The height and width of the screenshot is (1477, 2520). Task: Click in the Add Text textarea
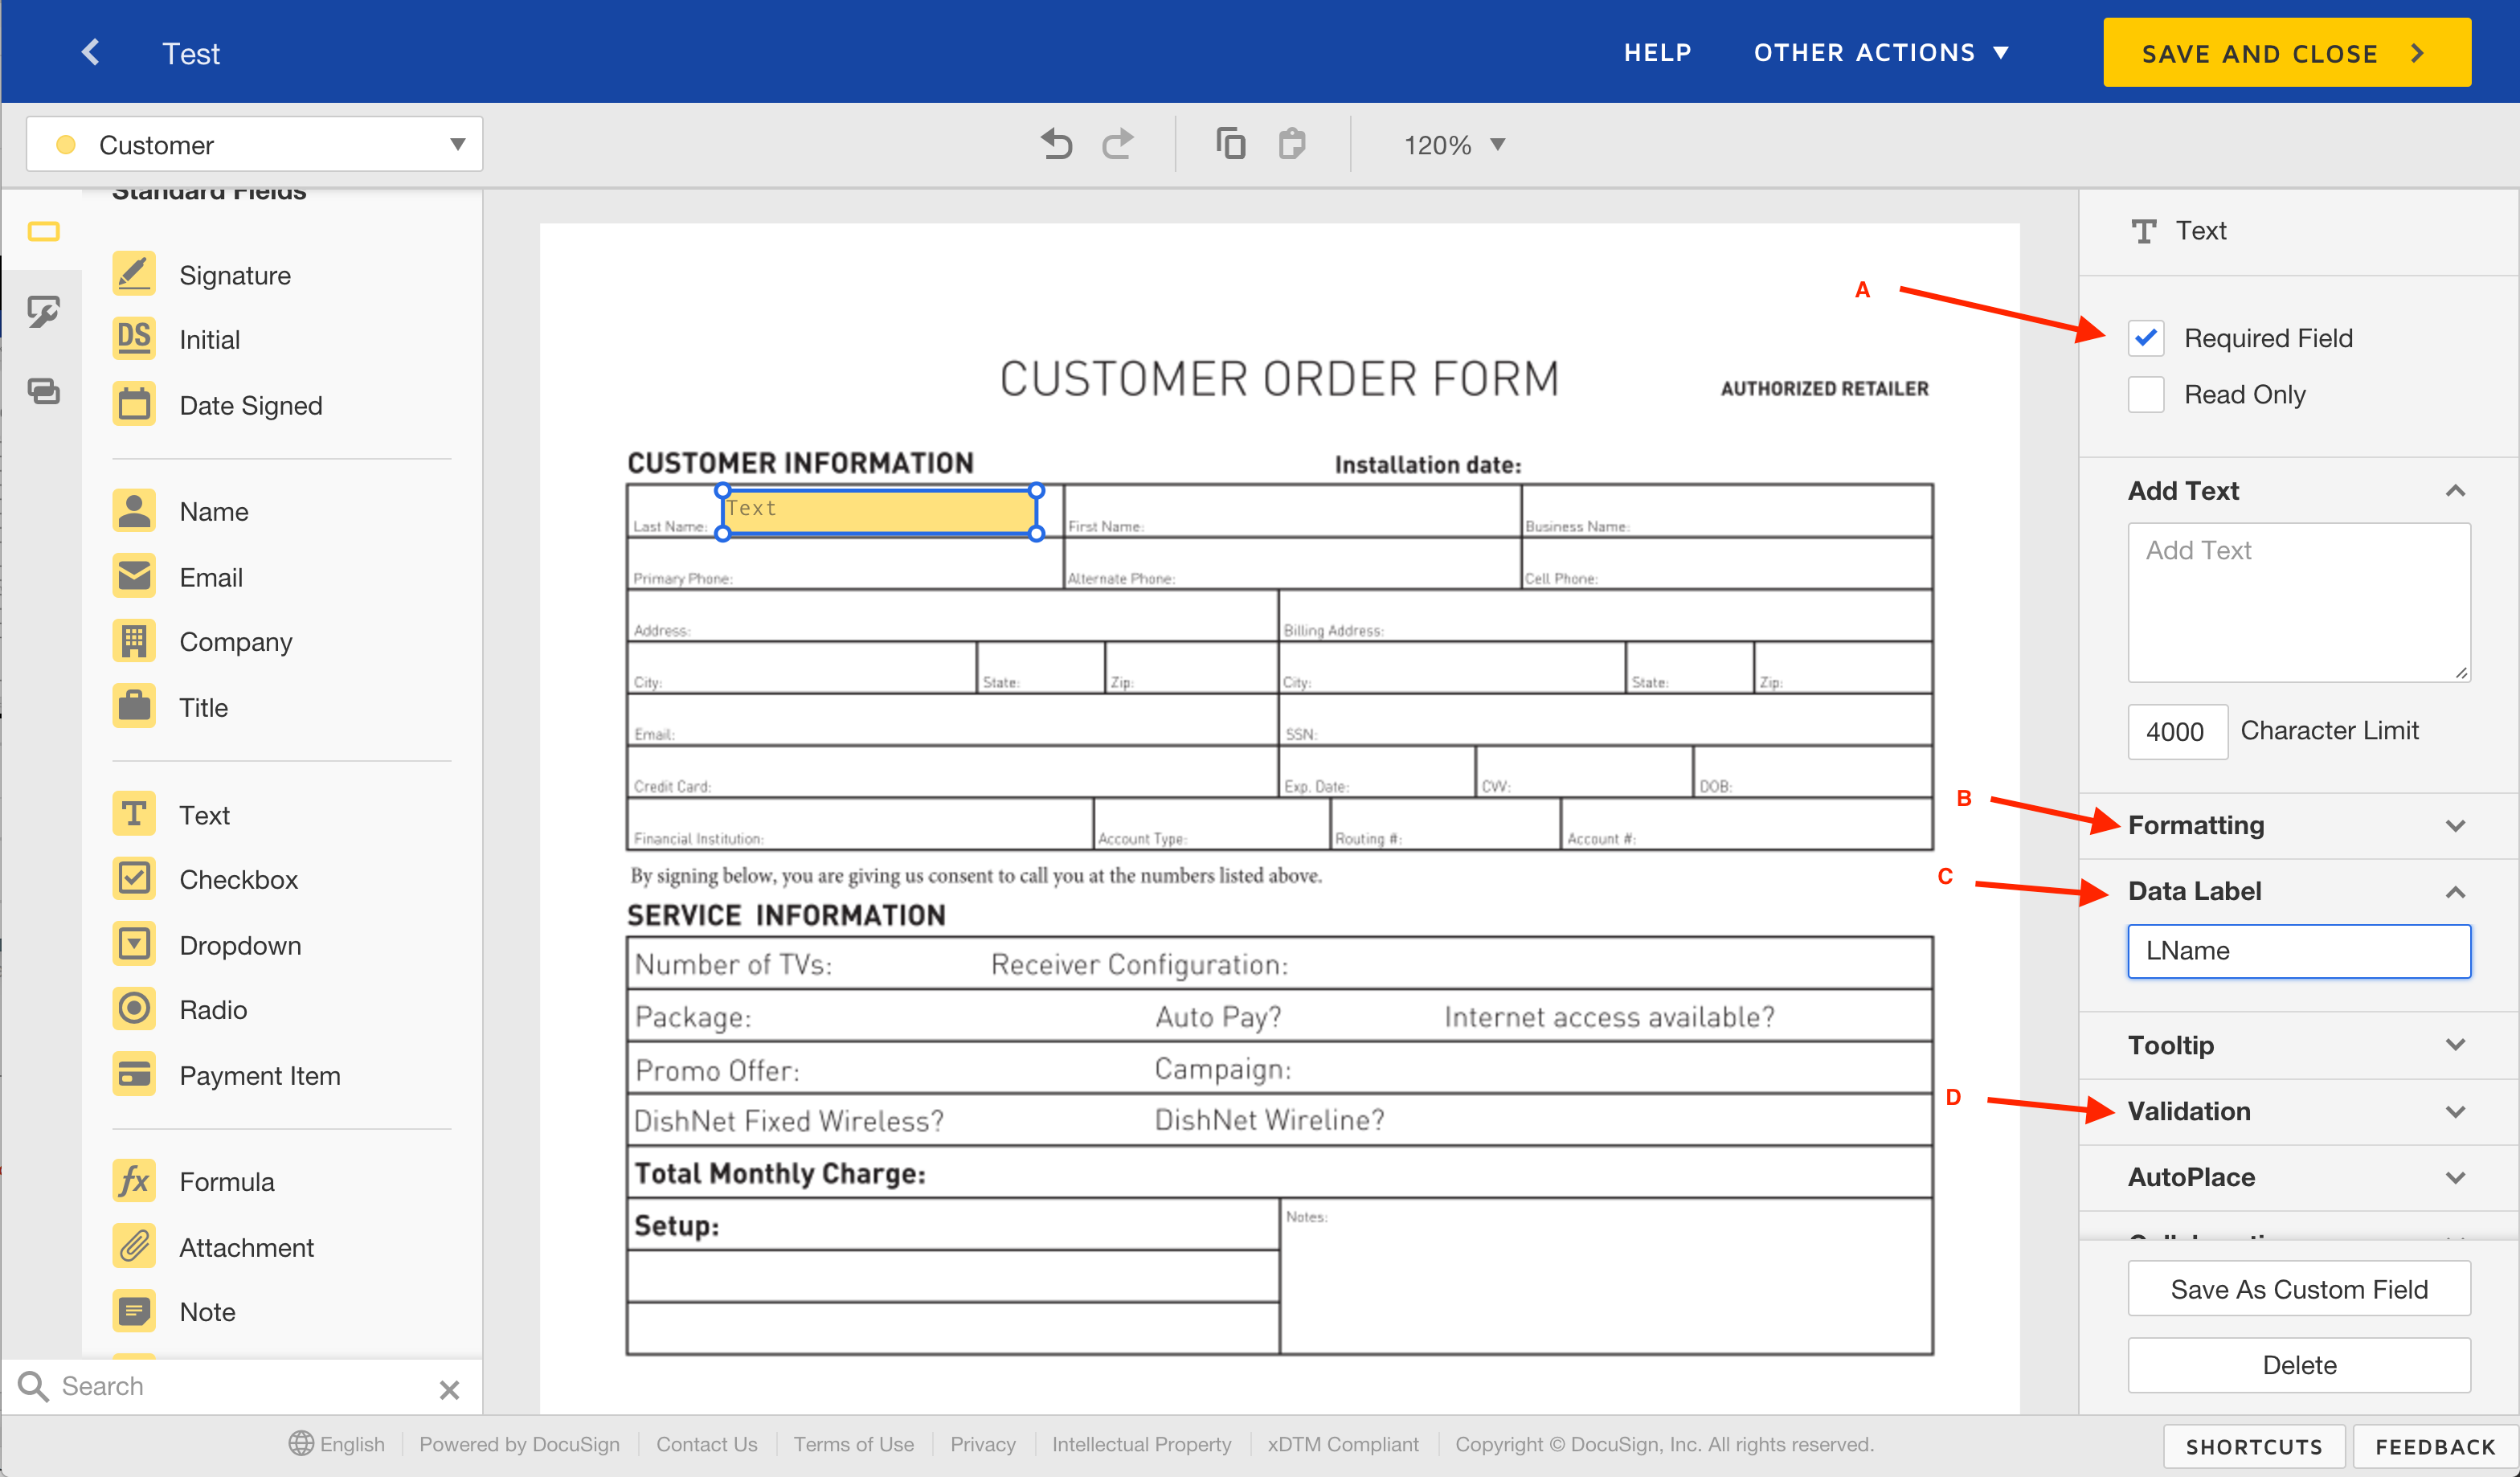[2298, 602]
